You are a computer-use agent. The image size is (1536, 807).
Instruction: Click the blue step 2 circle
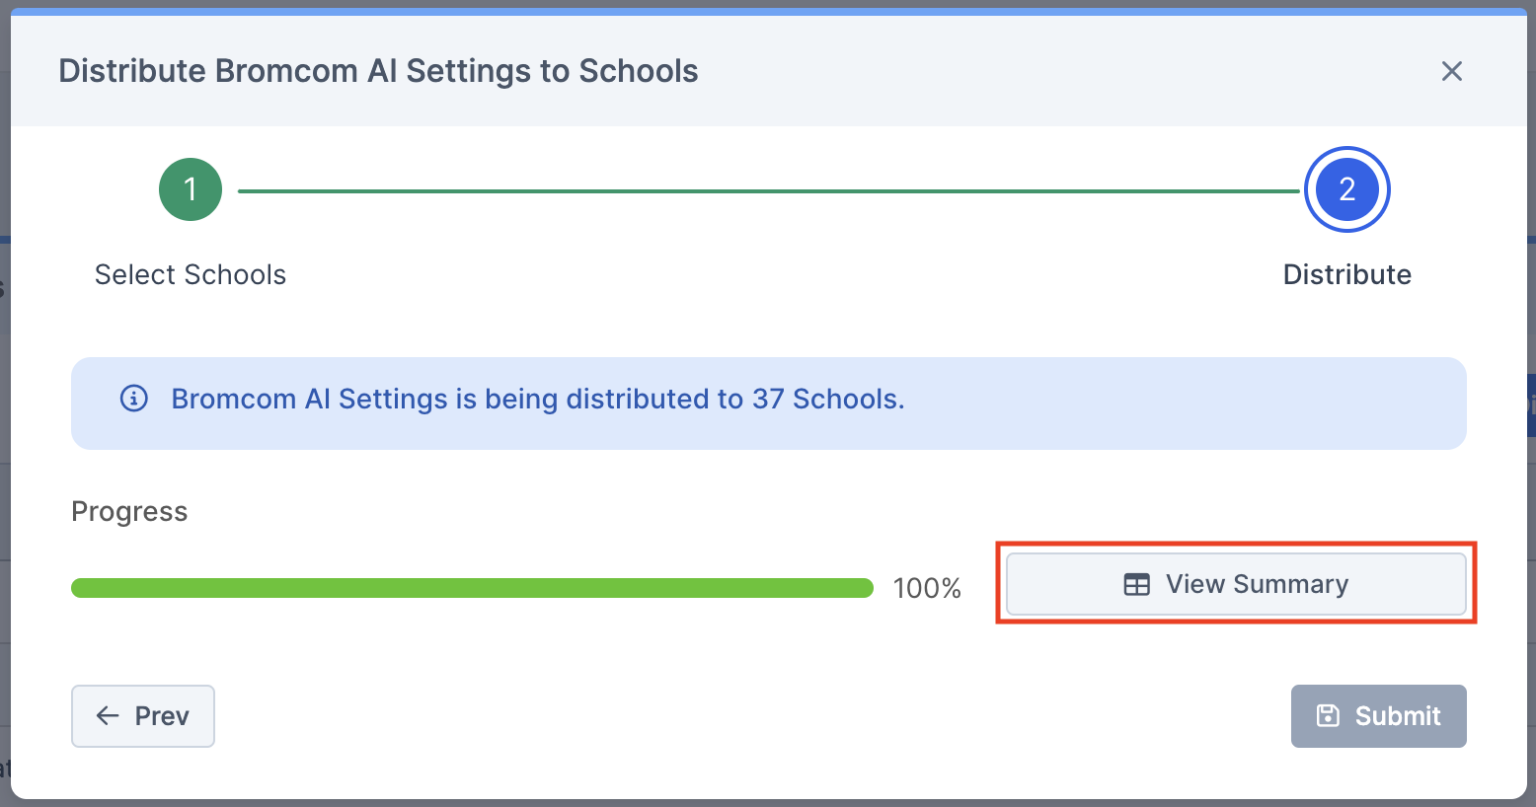1346,189
